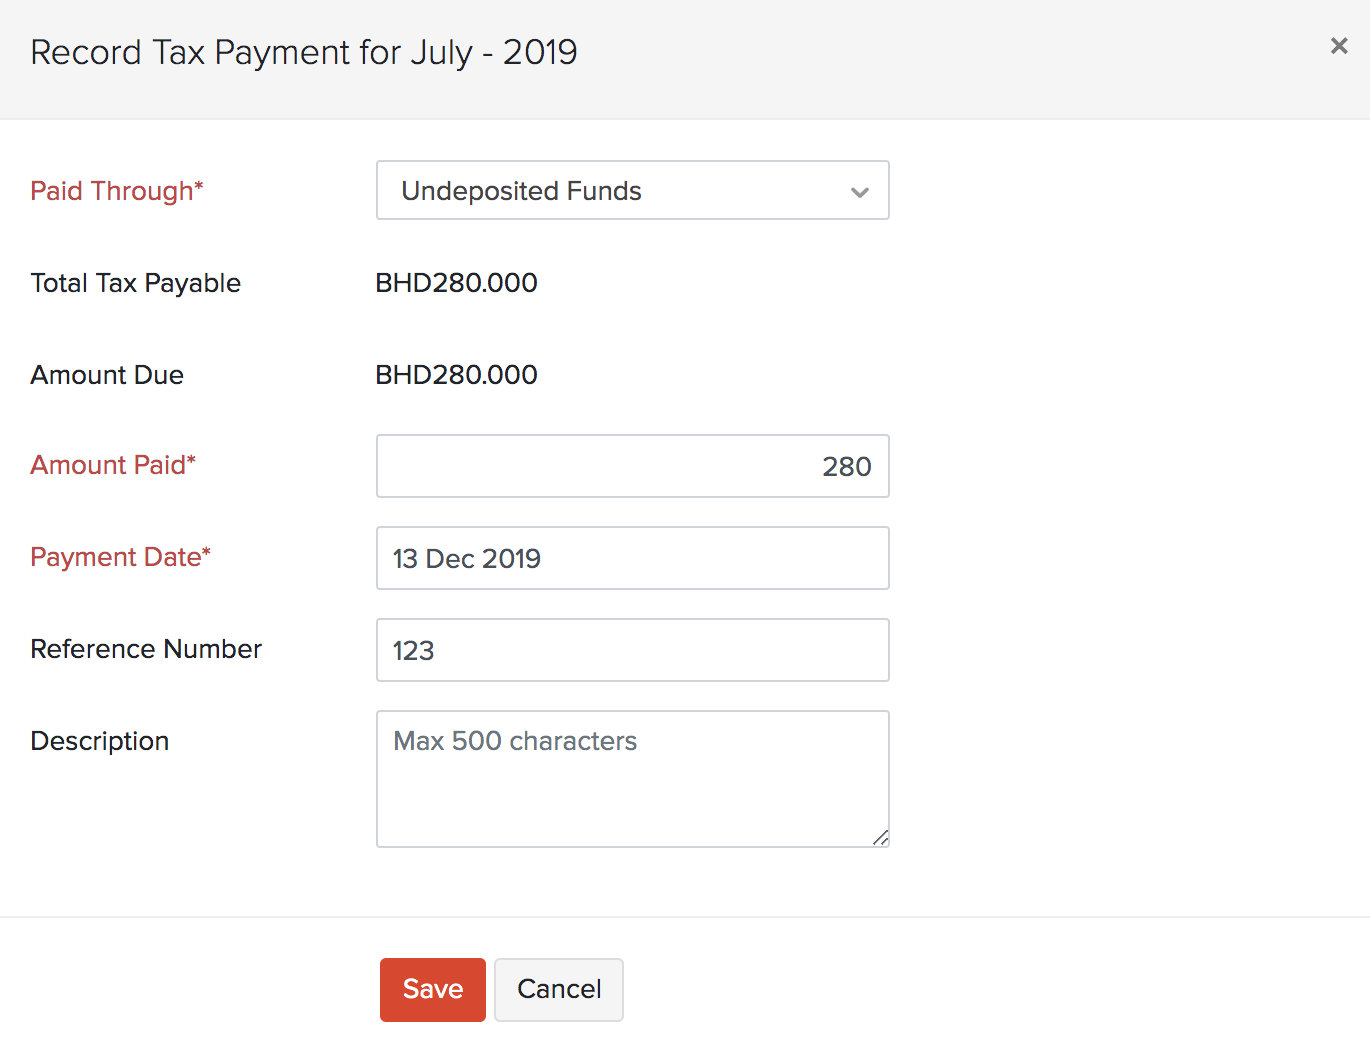The width and height of the screenshot is (1370, 1046).
Task: Select the Total Tax Payable amount value
Action: pyautogui.click(x=456, y=283)
